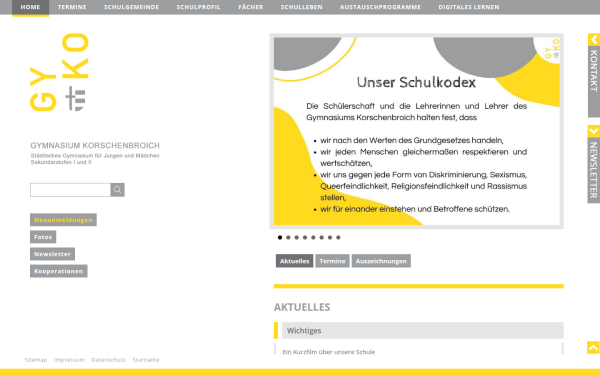600x375 pixels.
Task: Open the Sitemap footer link
Action: (x=36, y=360)
